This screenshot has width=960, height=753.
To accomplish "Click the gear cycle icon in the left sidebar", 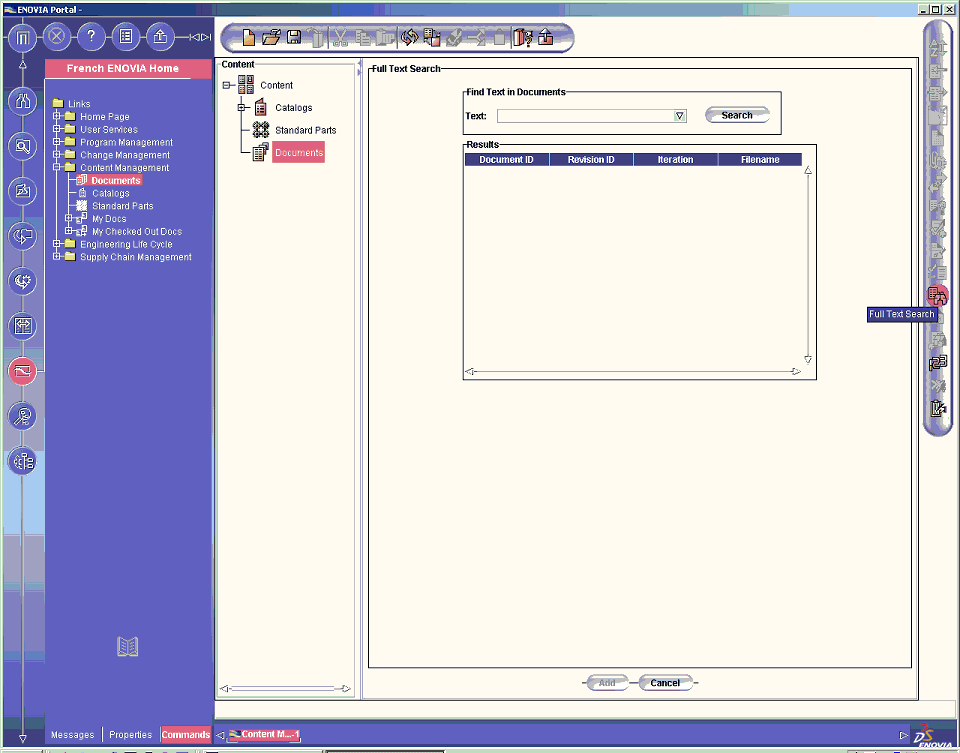I will coord(23,281).
